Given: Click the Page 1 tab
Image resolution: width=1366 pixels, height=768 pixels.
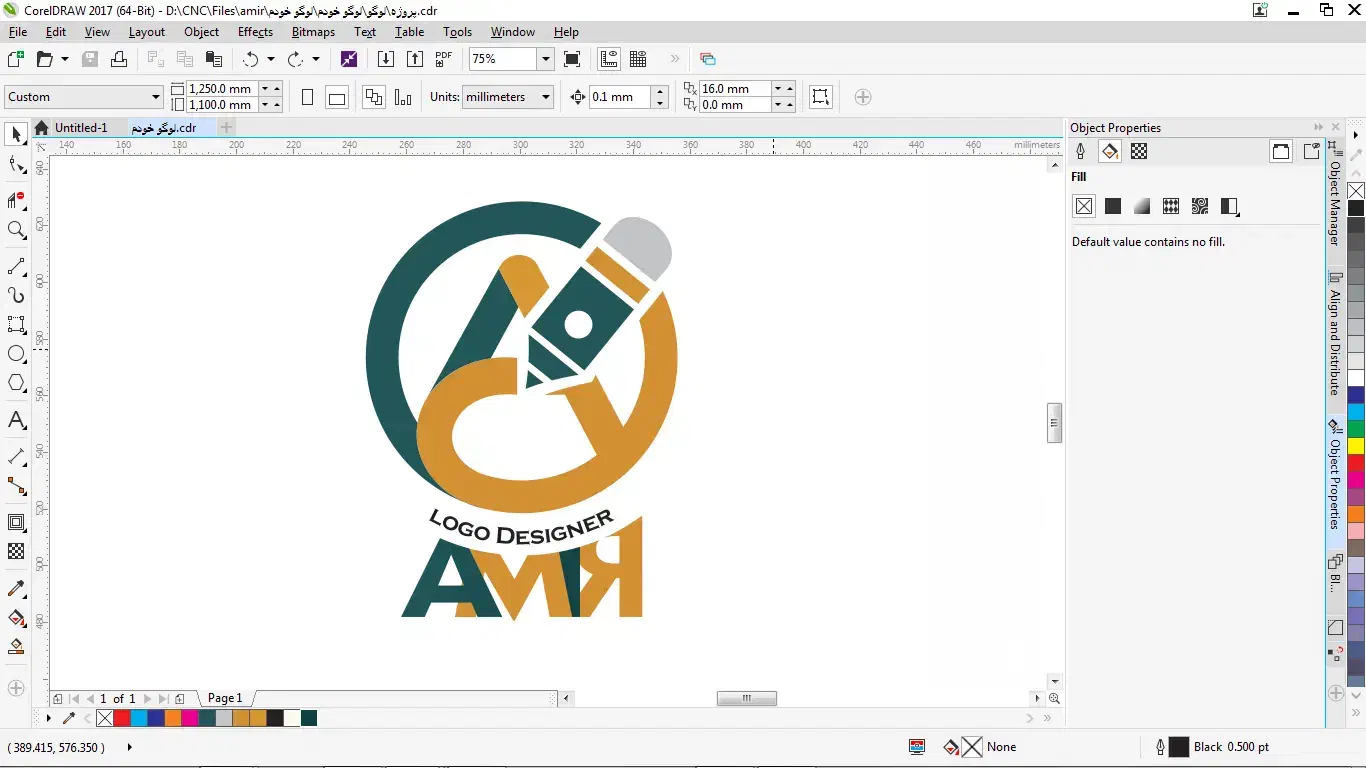Looking at the screenshot, I should (x=225, y=698).
